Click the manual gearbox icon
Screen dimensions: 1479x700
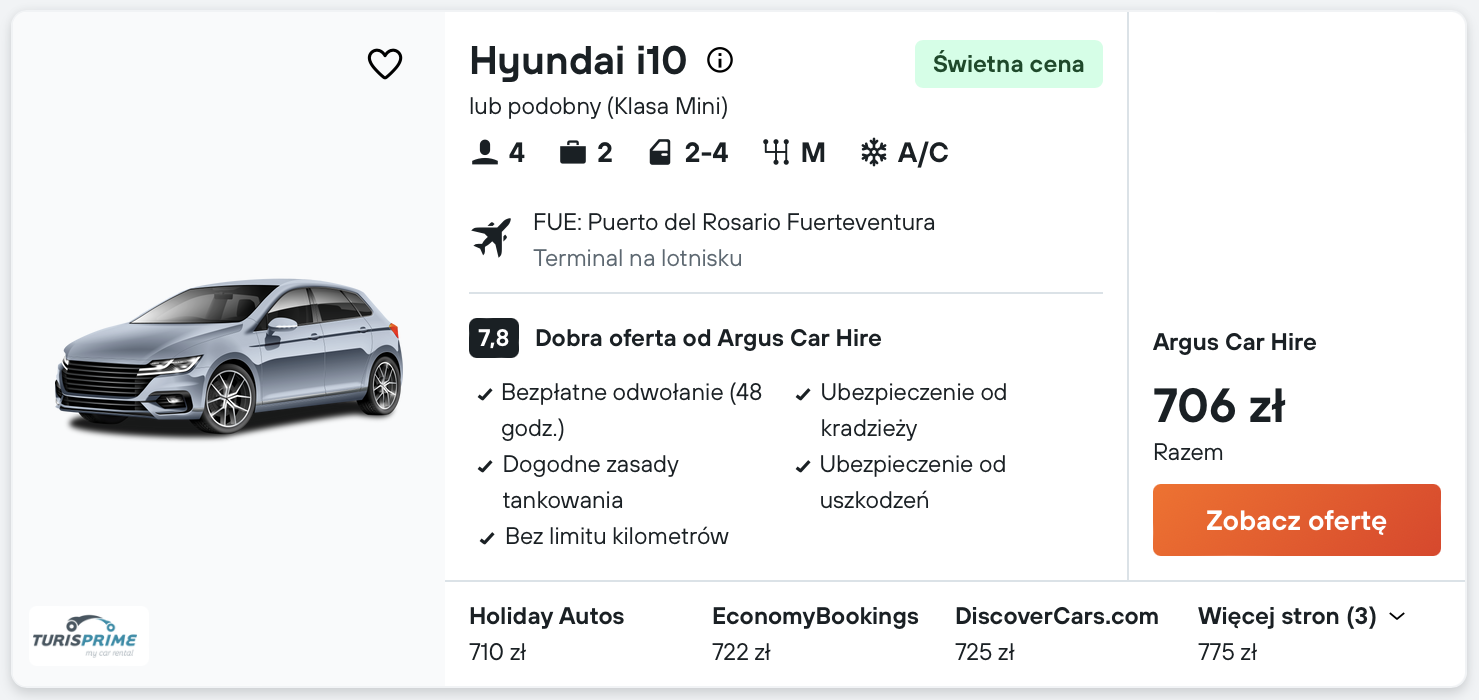[x=776, y=153]
